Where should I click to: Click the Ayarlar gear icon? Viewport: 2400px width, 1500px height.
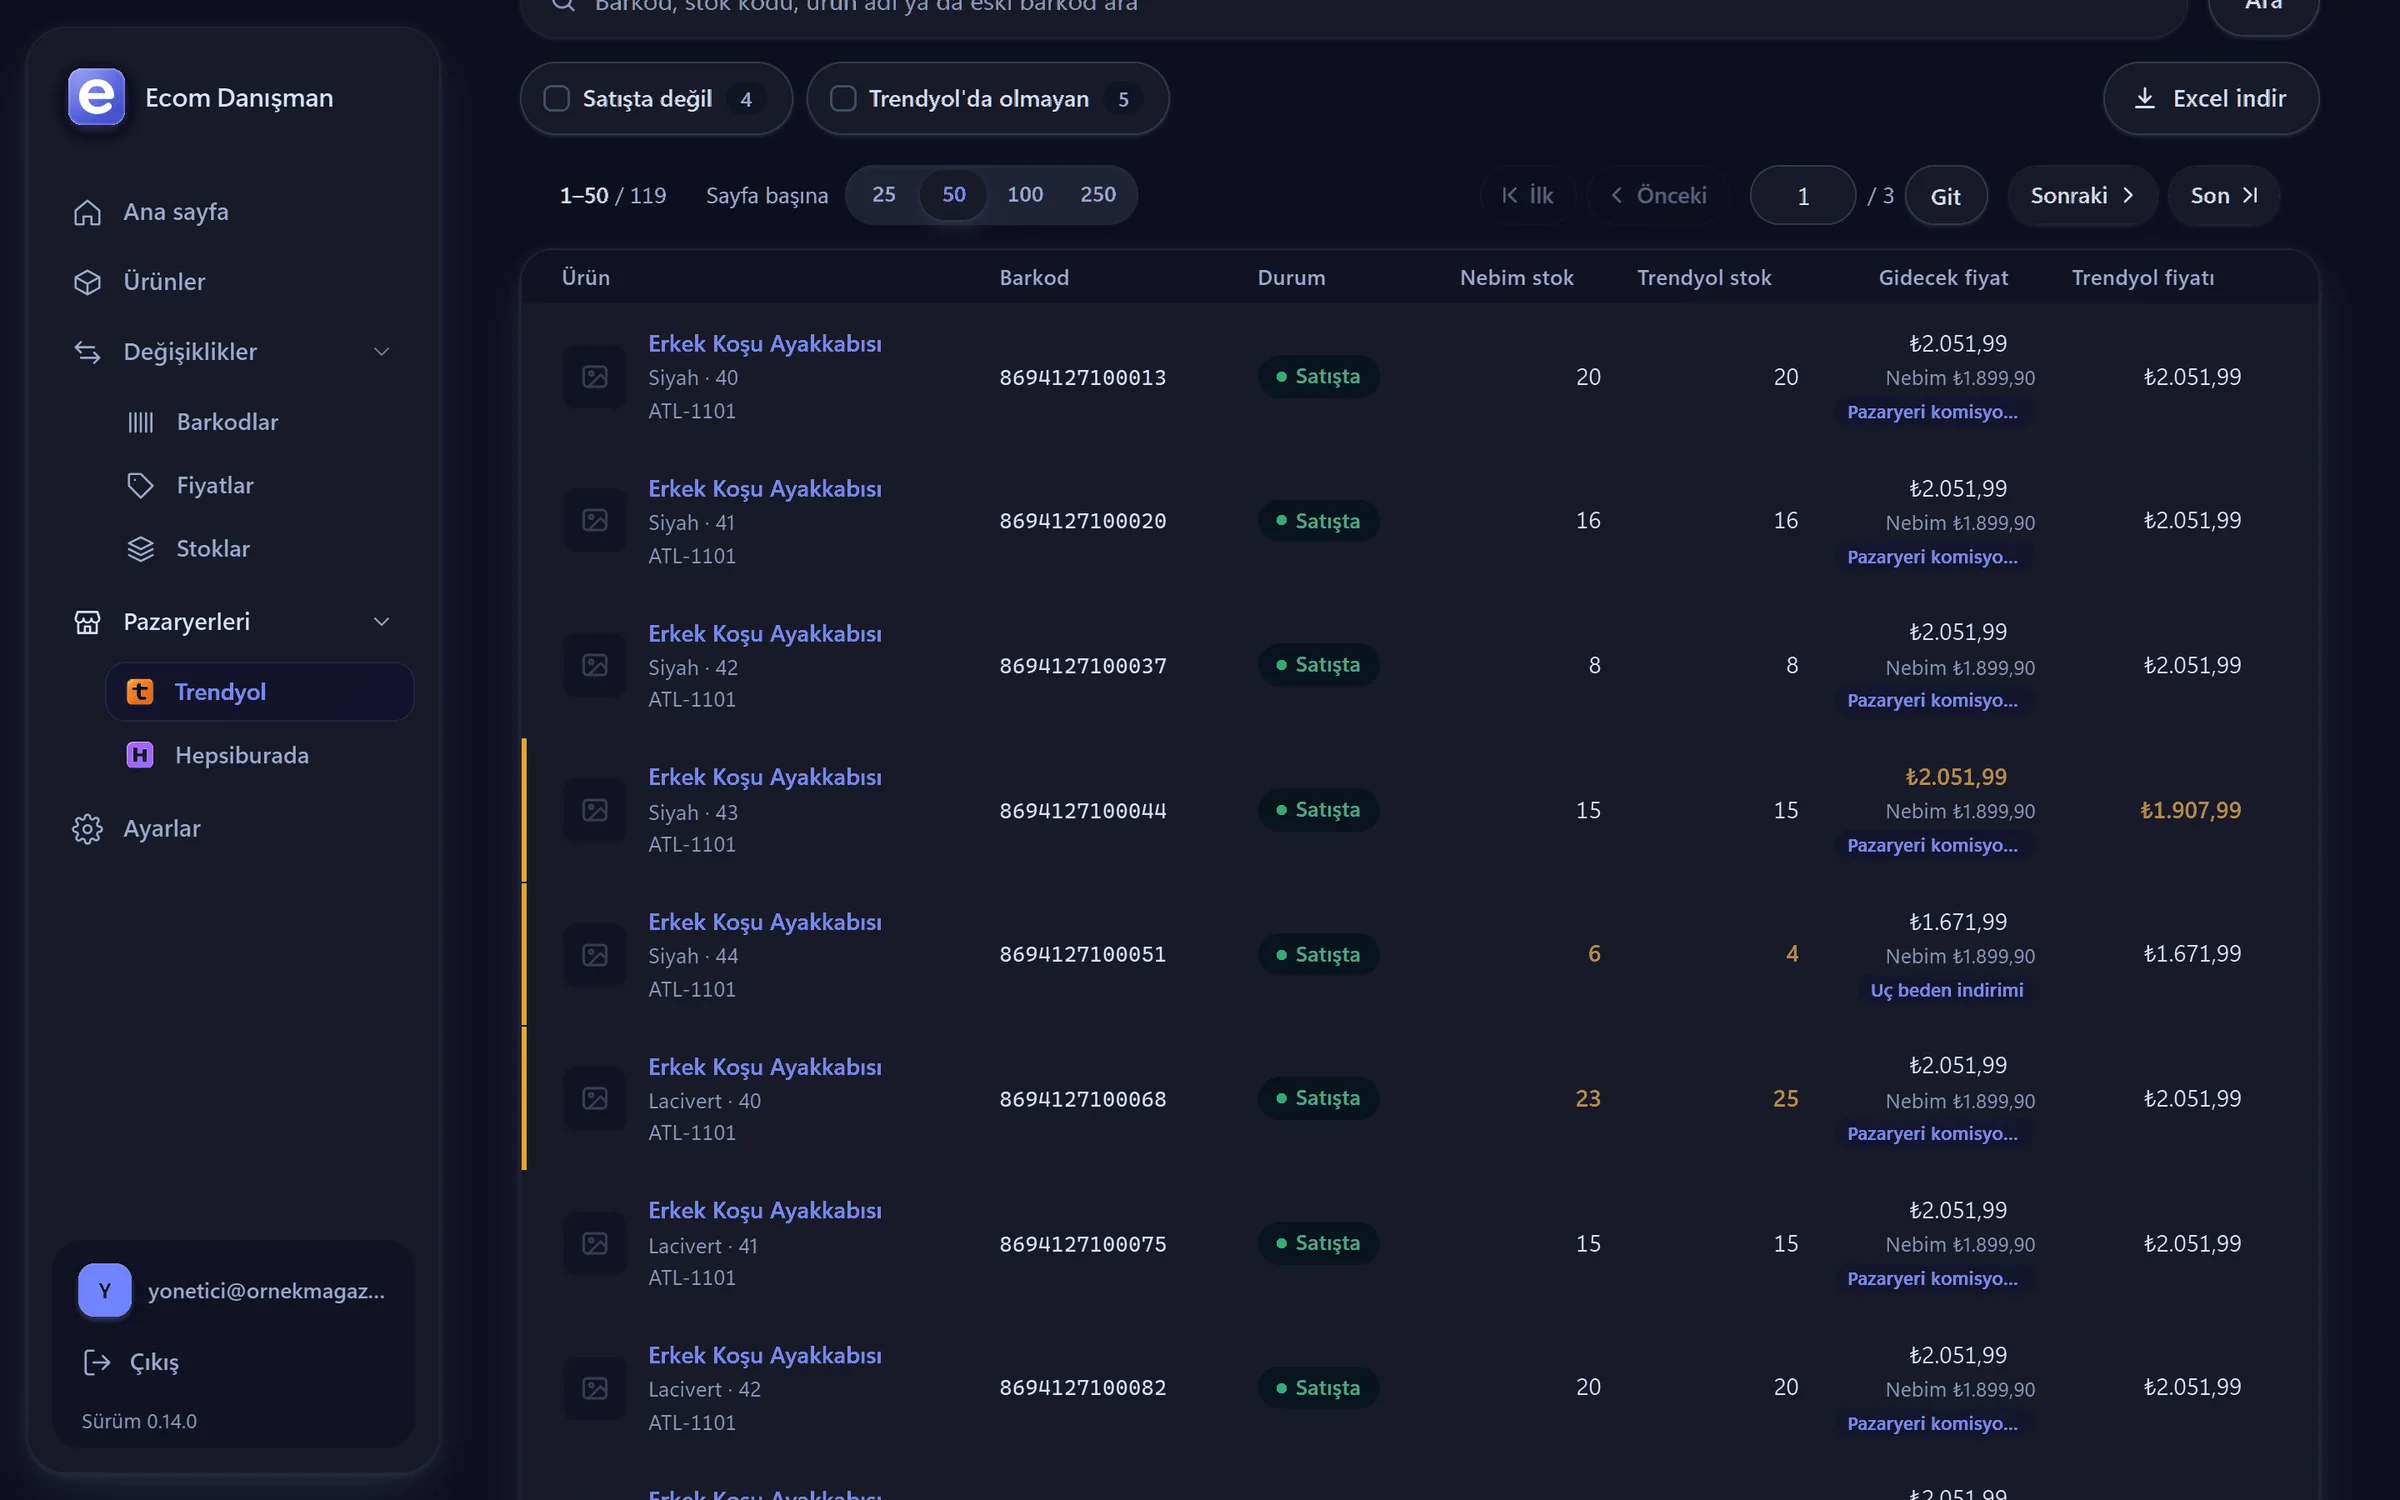coord(88,829)
